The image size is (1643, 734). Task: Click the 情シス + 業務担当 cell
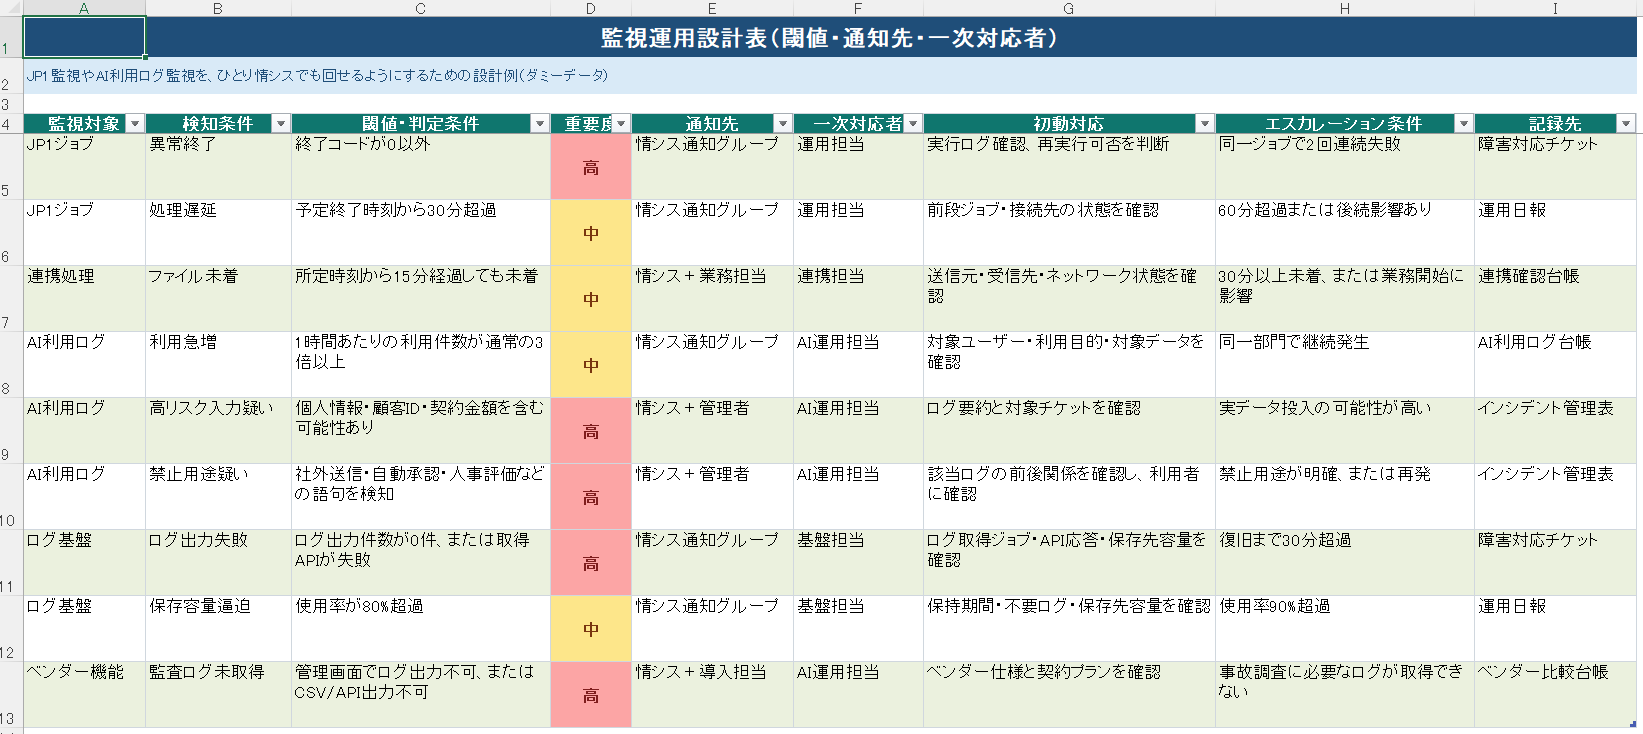coord(712,299)
